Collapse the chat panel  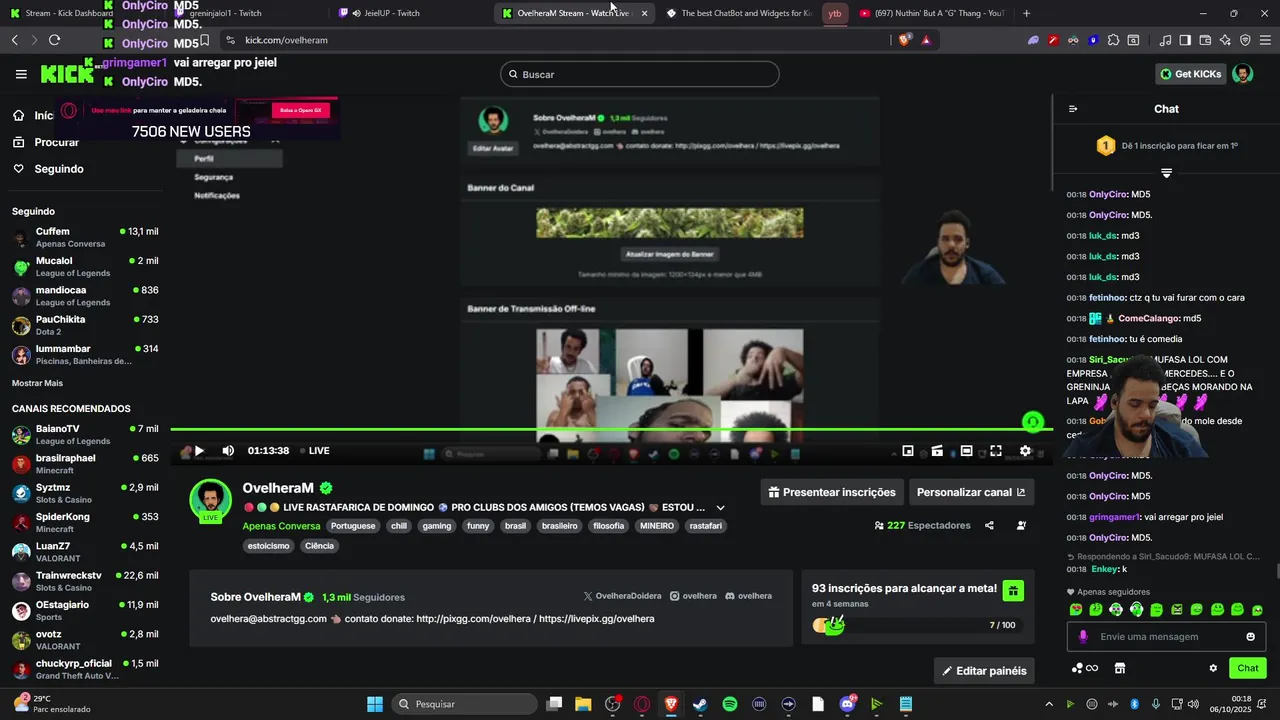(1073, 109)
